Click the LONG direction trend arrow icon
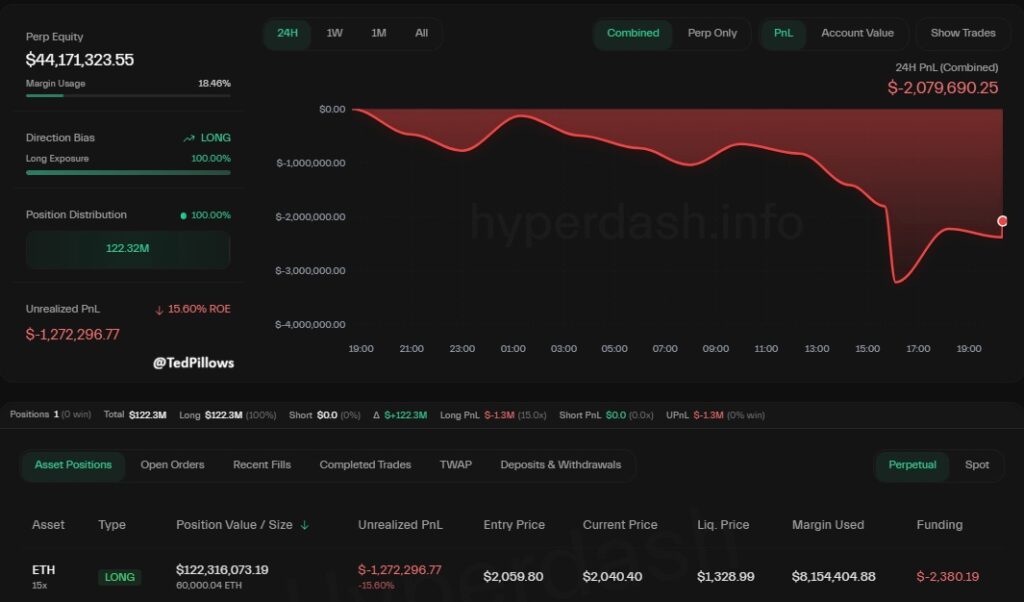The image size is (1024, 602). point(189,138)
